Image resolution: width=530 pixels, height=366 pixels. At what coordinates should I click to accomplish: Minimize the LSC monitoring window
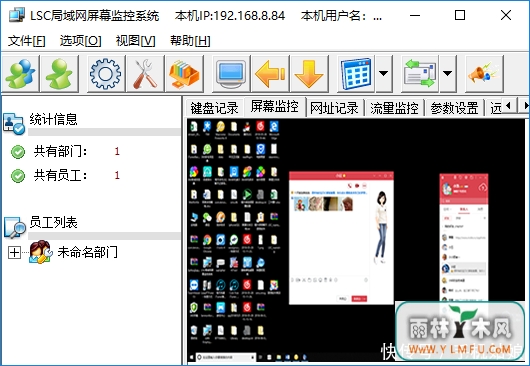point(415,15)
